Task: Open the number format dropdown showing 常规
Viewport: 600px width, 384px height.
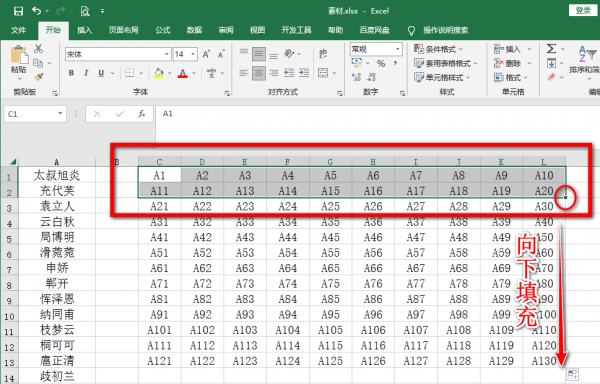Action: click(398, 49)
